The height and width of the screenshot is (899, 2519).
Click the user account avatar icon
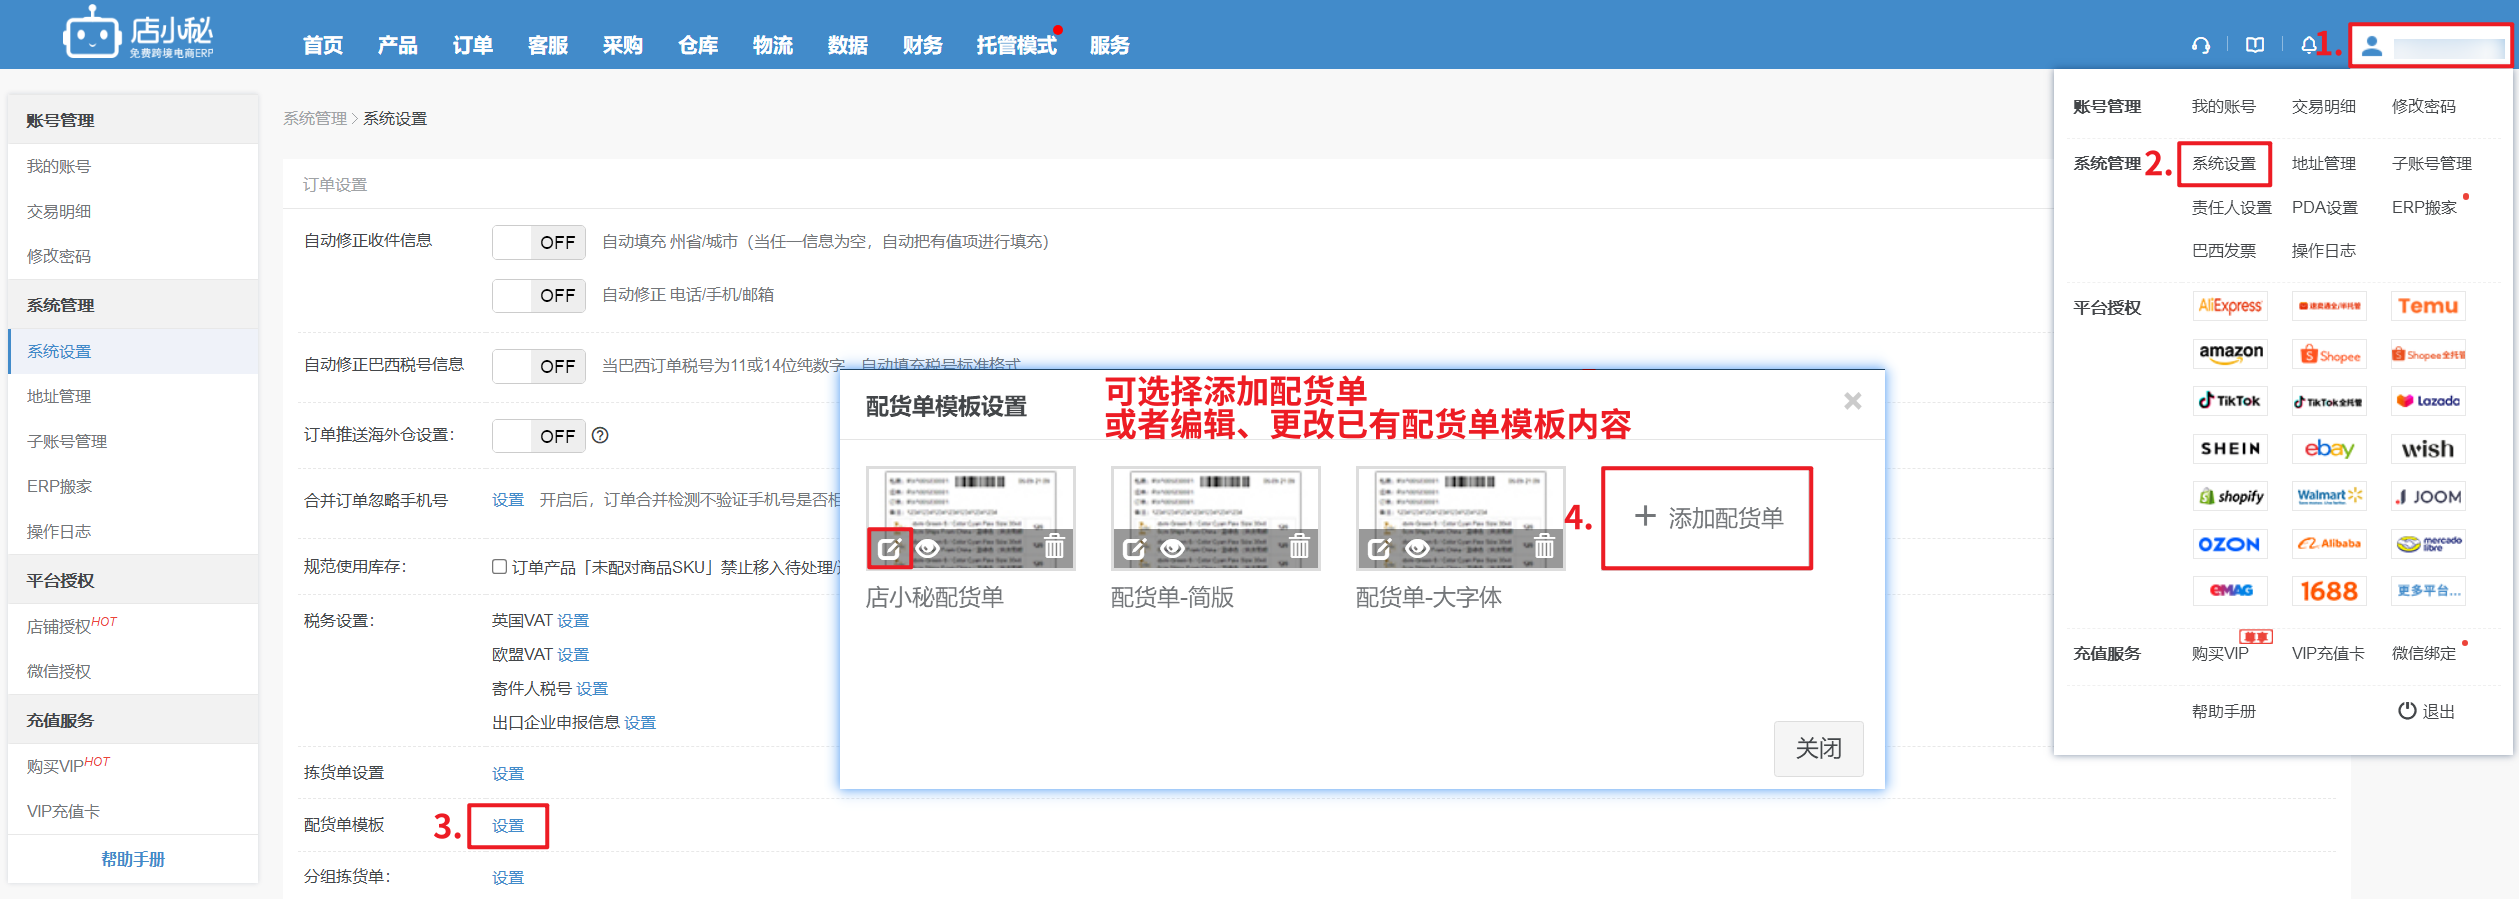[x=2372, y=46]
